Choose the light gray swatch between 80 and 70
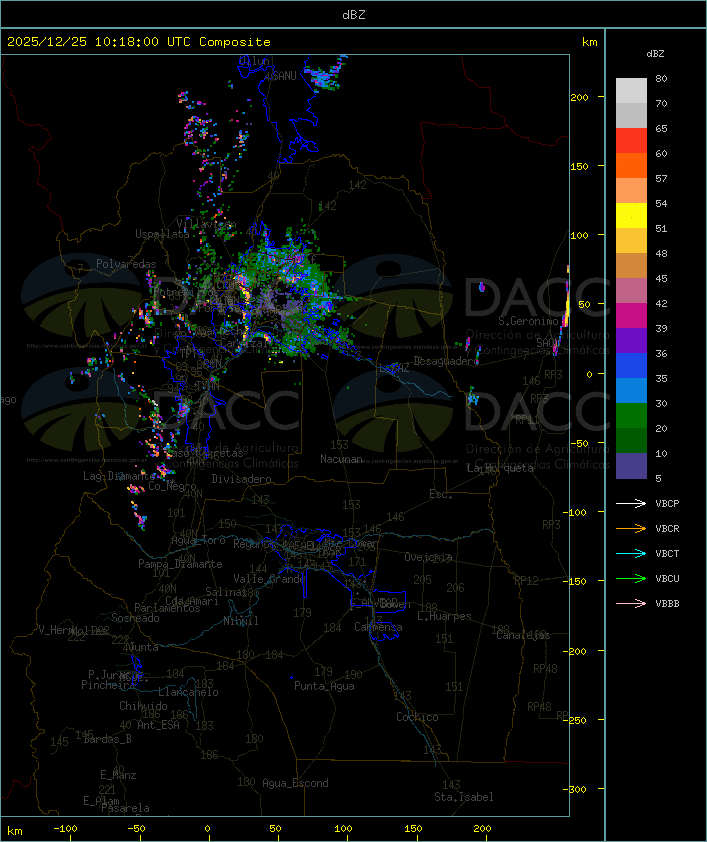Viewport: 707px width, 842px height. pyautogui.click(x=631, y=91)
